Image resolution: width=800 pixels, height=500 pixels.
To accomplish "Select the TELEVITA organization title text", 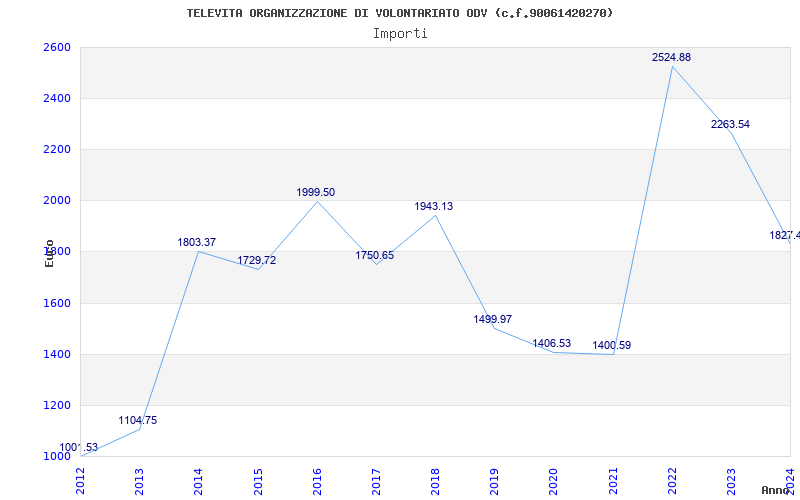I will [400, 13].
